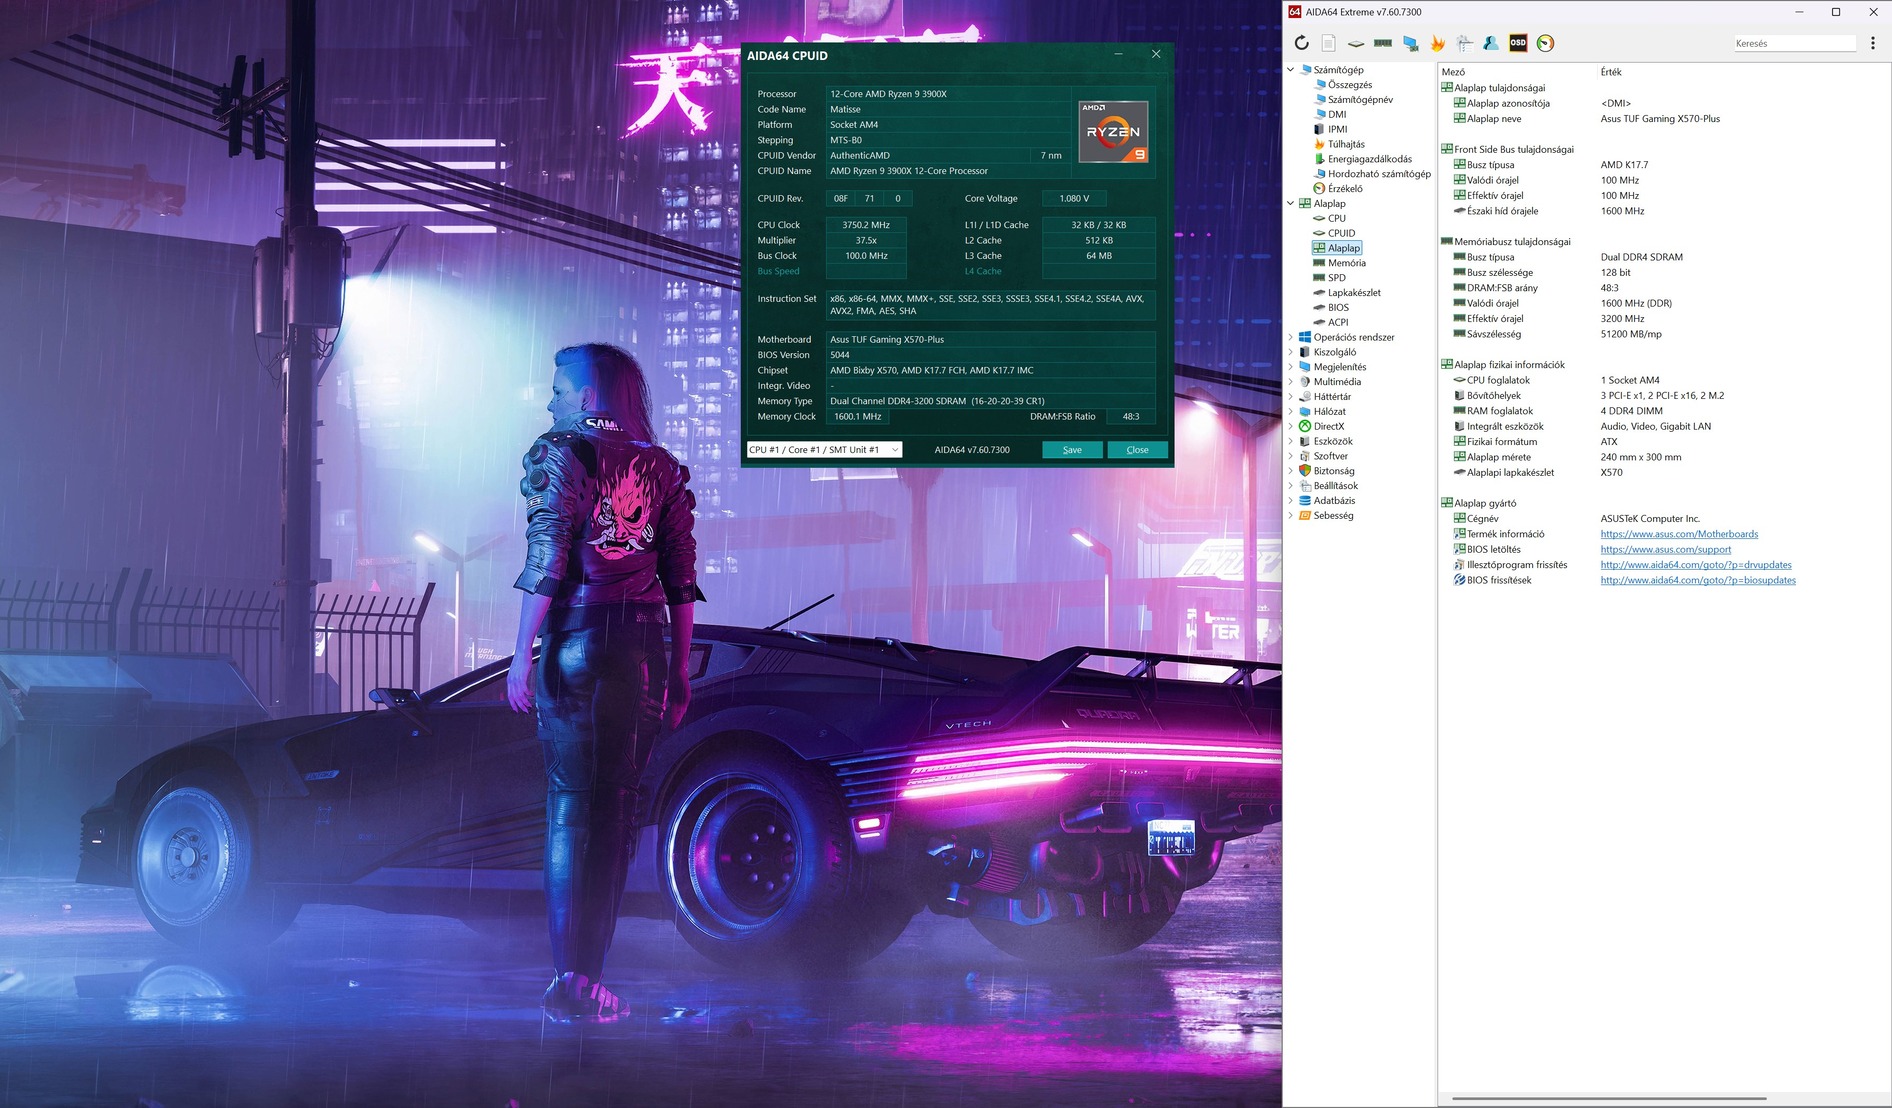Click the Core Voltage 1.080 V value
This screenshot has height=1108, width=1892.
(x=1074, y=198)
